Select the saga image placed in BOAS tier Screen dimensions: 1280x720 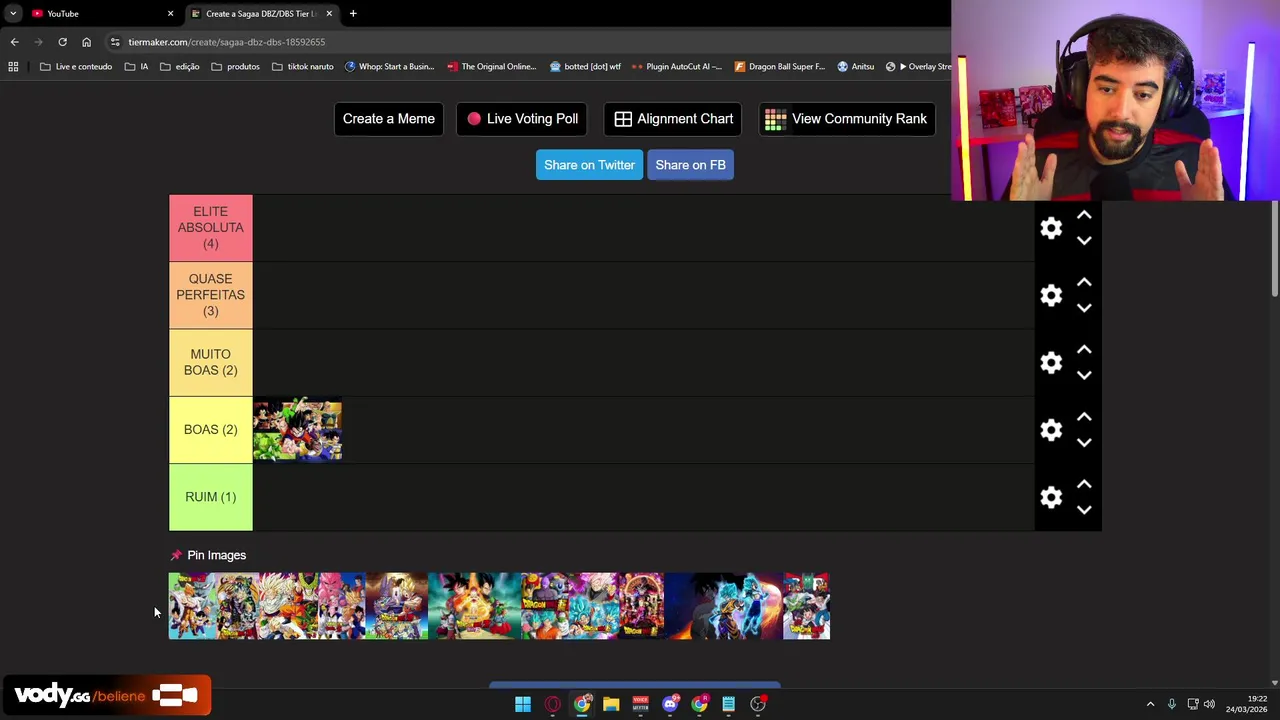298,430
